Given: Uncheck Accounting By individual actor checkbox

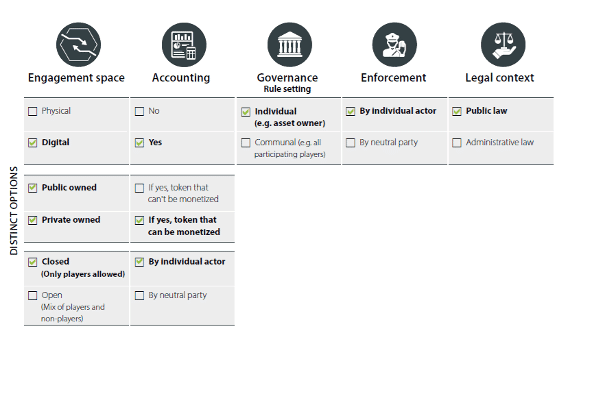Looking at the screenshot, I should tap(140, 262).
